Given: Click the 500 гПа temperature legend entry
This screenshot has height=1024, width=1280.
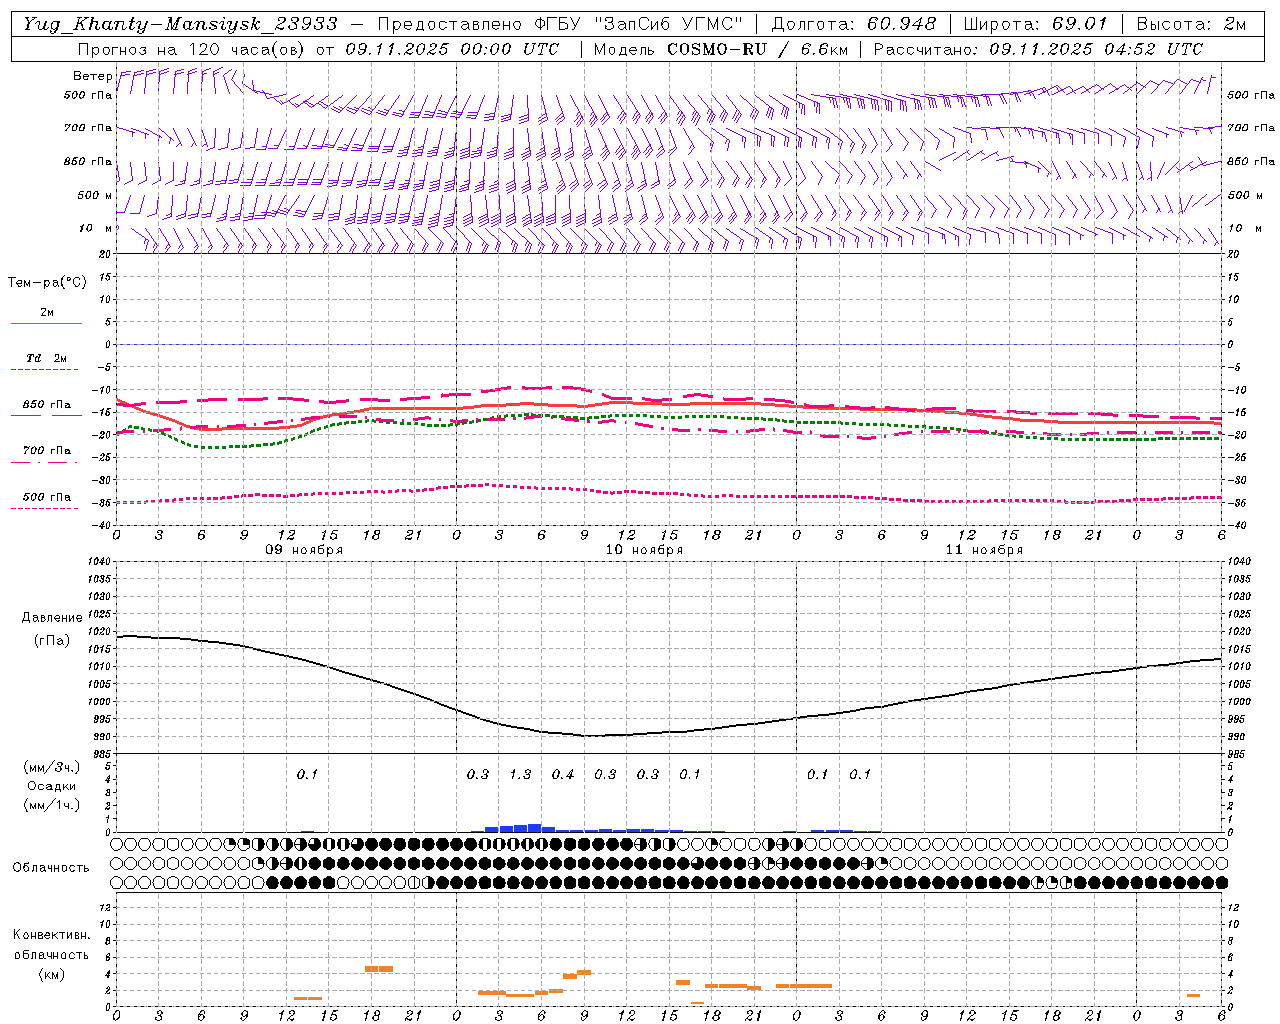Looking at the screenshot, I should coord(47,497).
